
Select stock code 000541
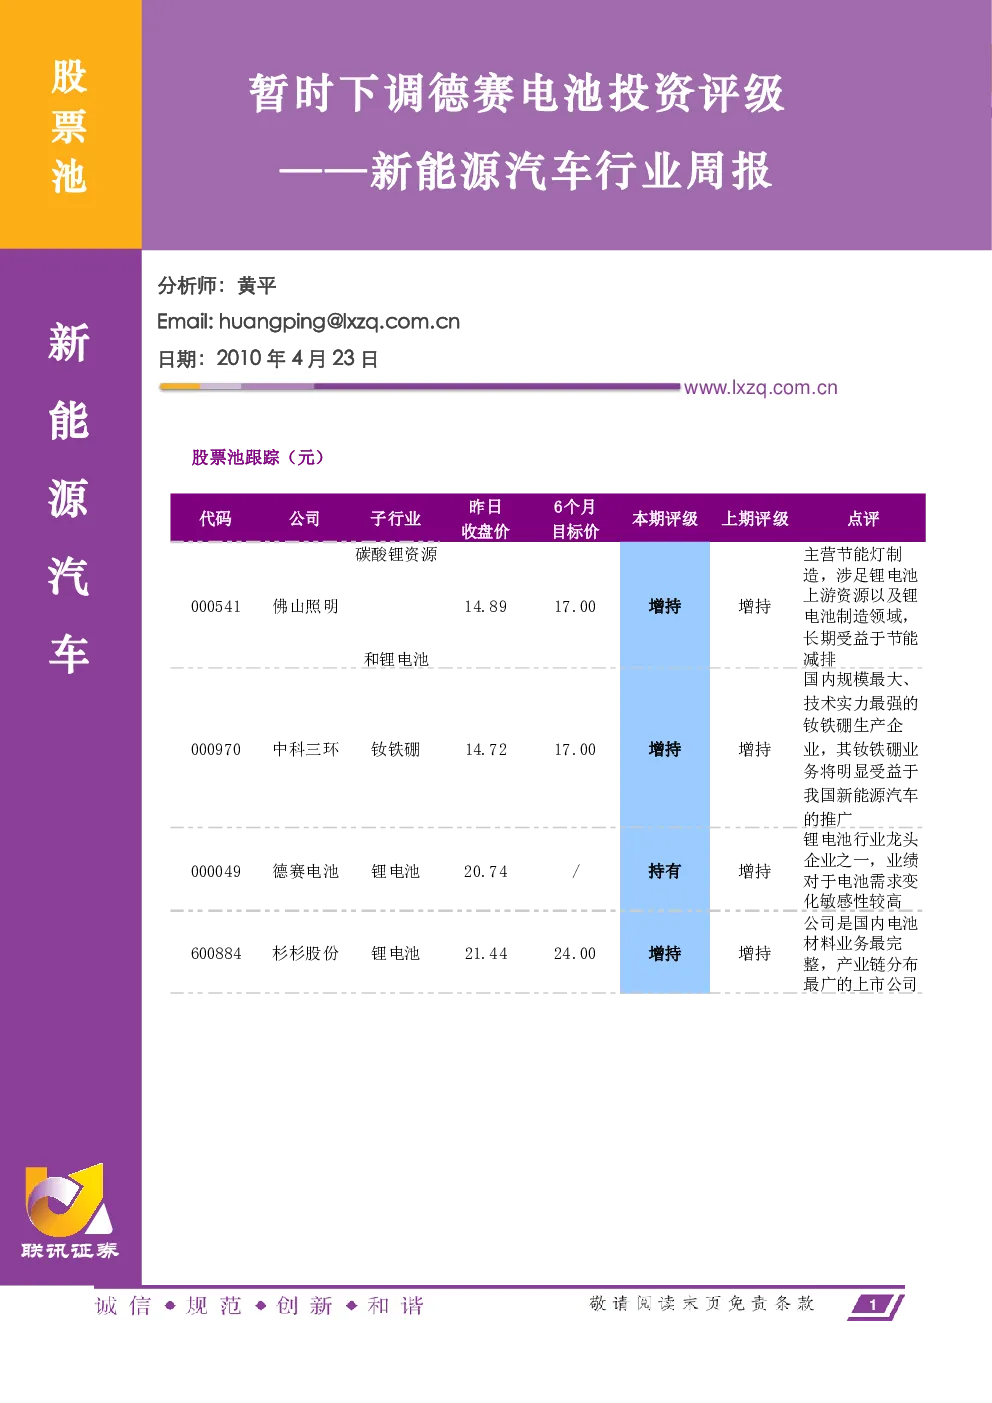tap(216, 607)
